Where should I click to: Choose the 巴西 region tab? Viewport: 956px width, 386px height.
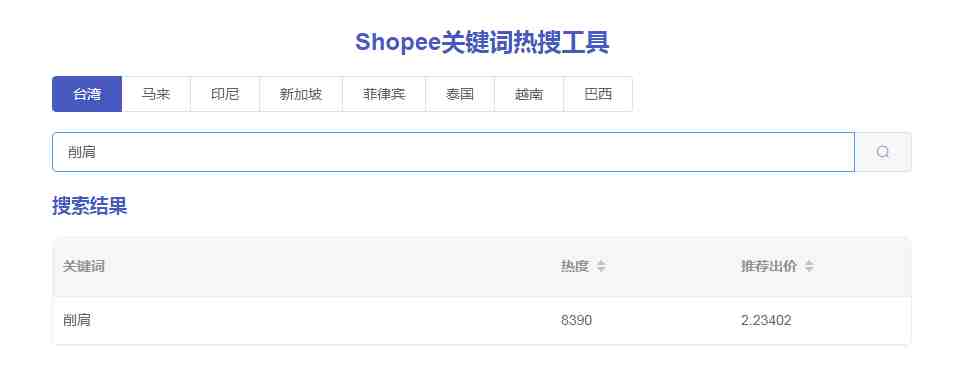pyautogui.click(x=598, y=94)
